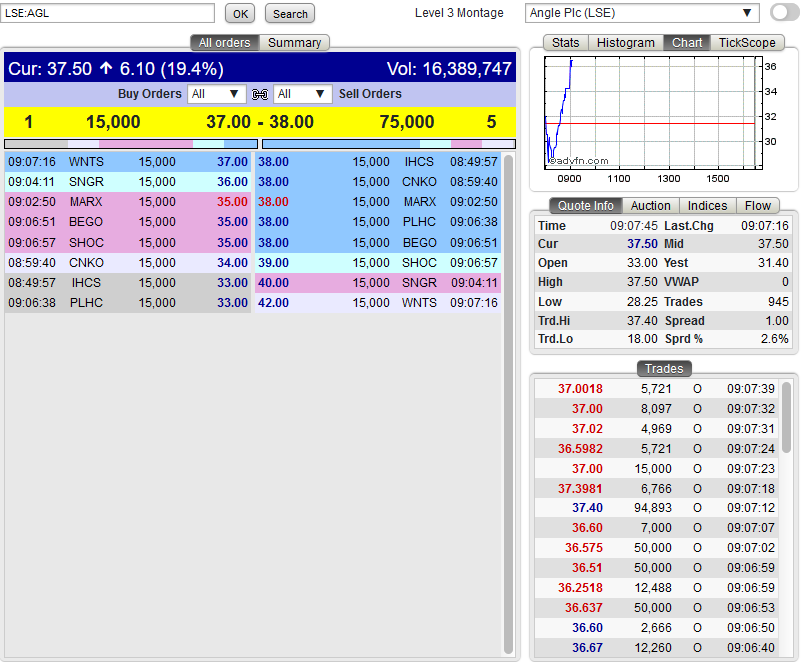Click the Last.Chg time 09:07:16
The height and width of the screenshot is (662, 805).
tap(764, 226)
